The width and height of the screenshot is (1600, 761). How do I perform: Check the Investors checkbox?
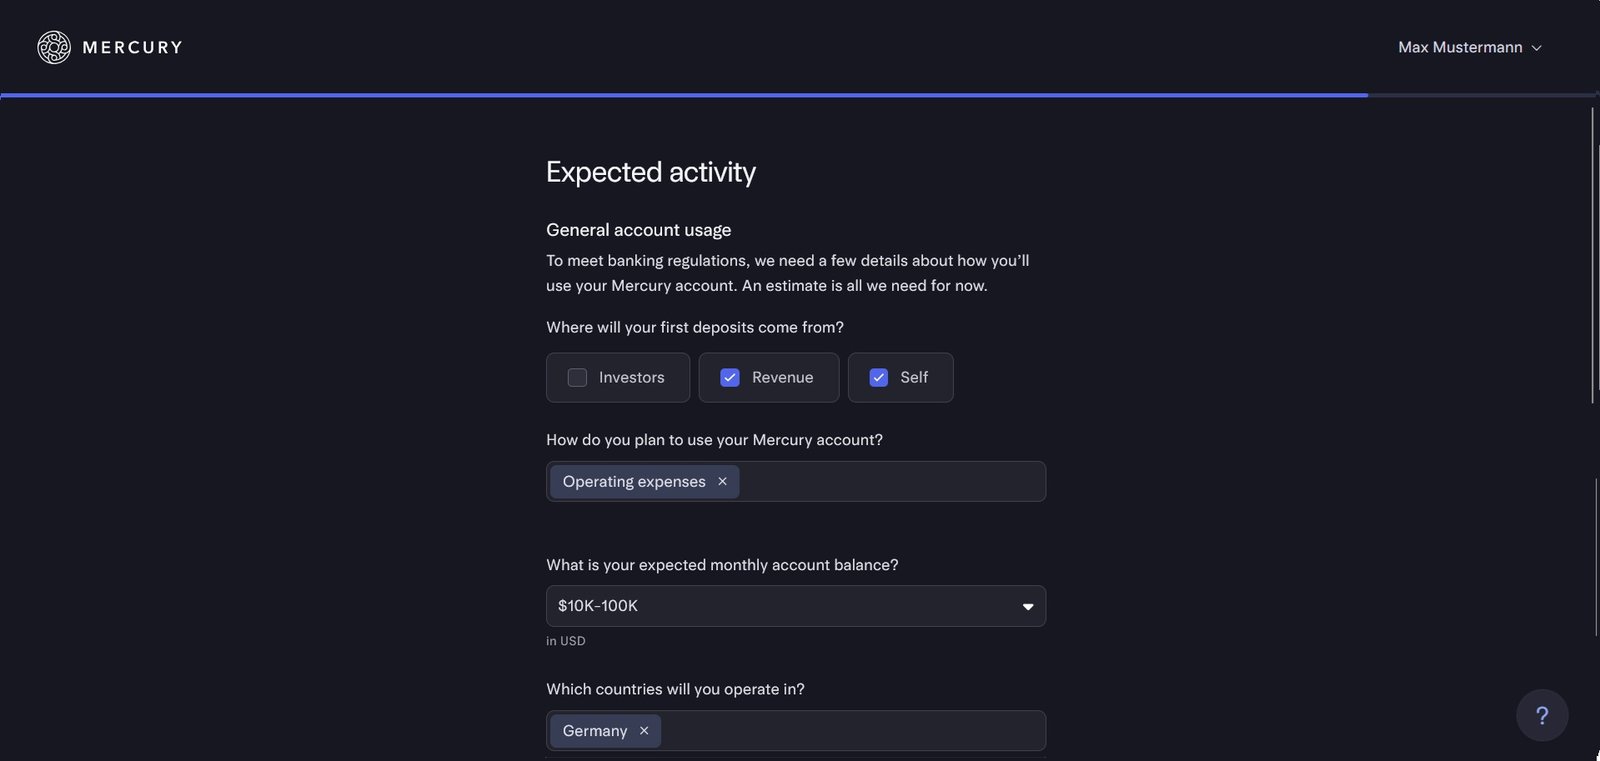(x=577, y=377)
